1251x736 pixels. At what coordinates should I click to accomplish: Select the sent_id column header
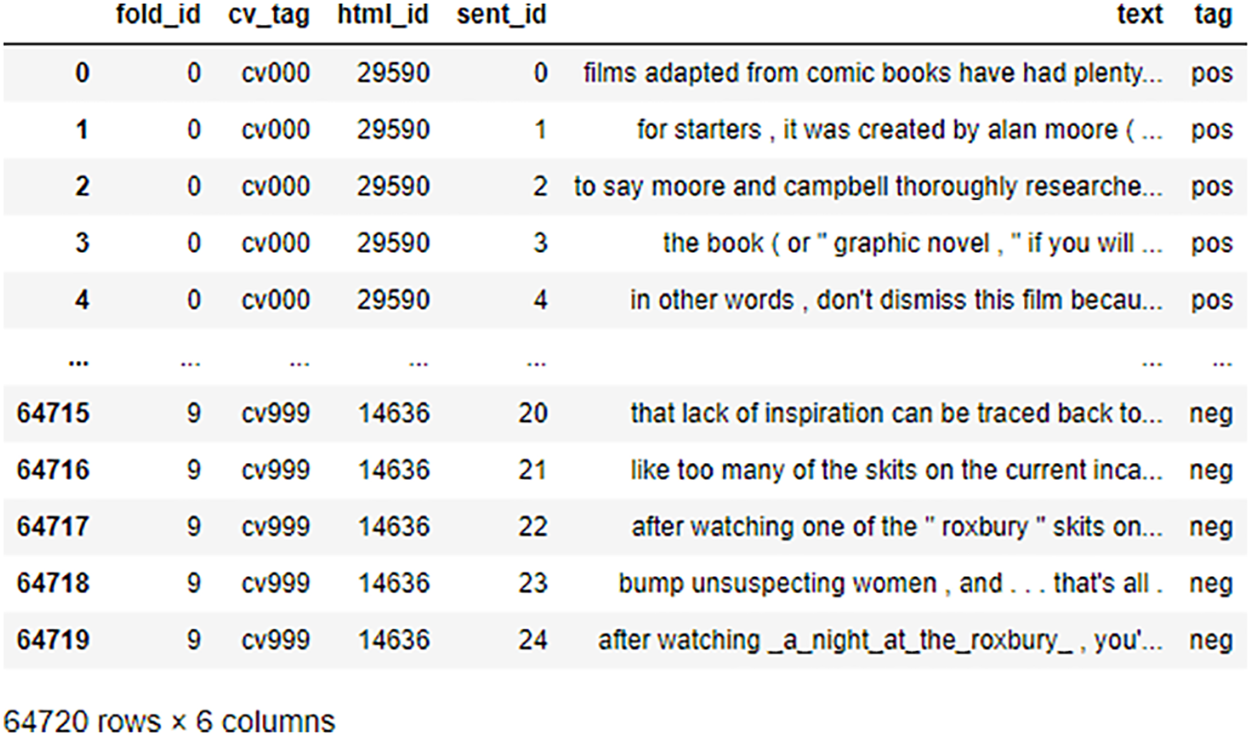(x=502, y=17)
